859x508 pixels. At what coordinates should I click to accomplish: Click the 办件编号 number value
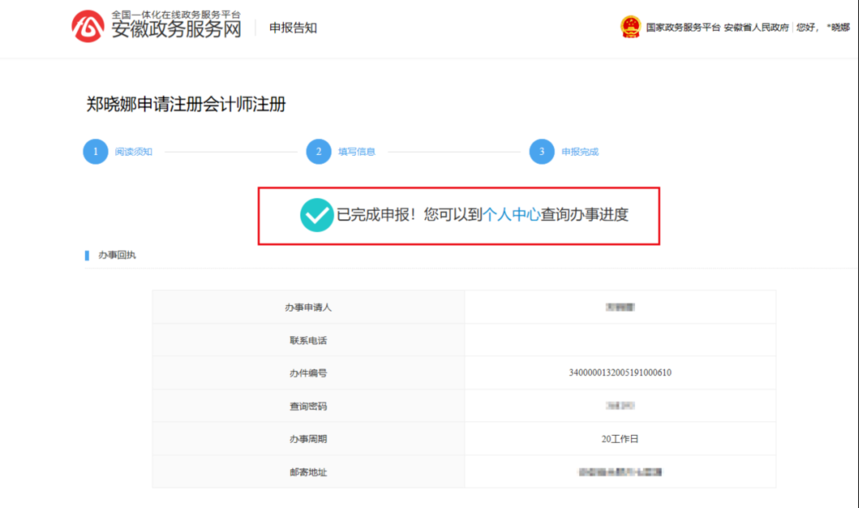click(620, 373)
